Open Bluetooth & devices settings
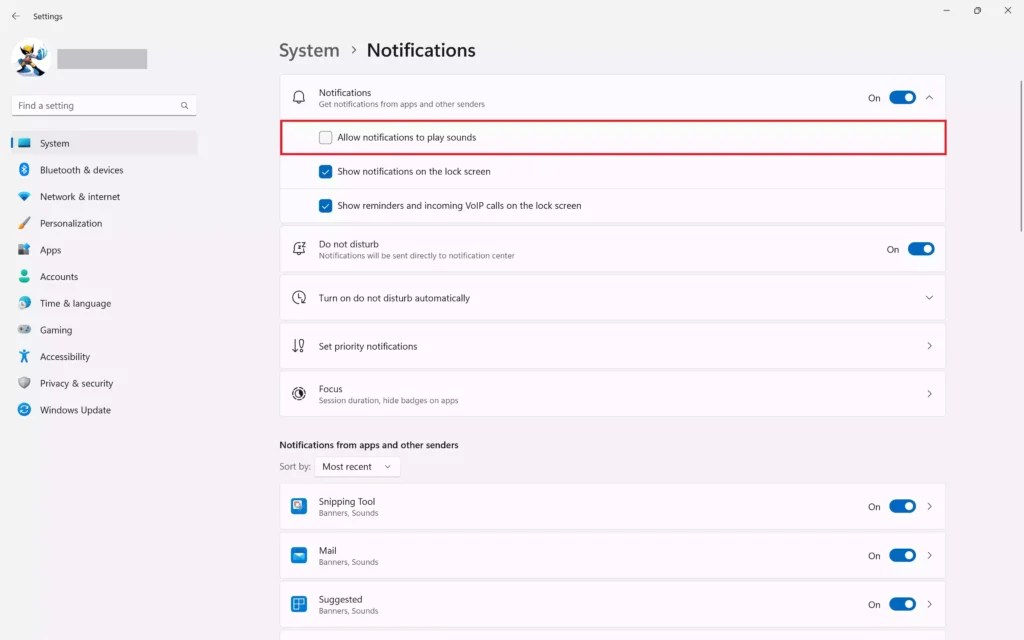 (78, 170)
